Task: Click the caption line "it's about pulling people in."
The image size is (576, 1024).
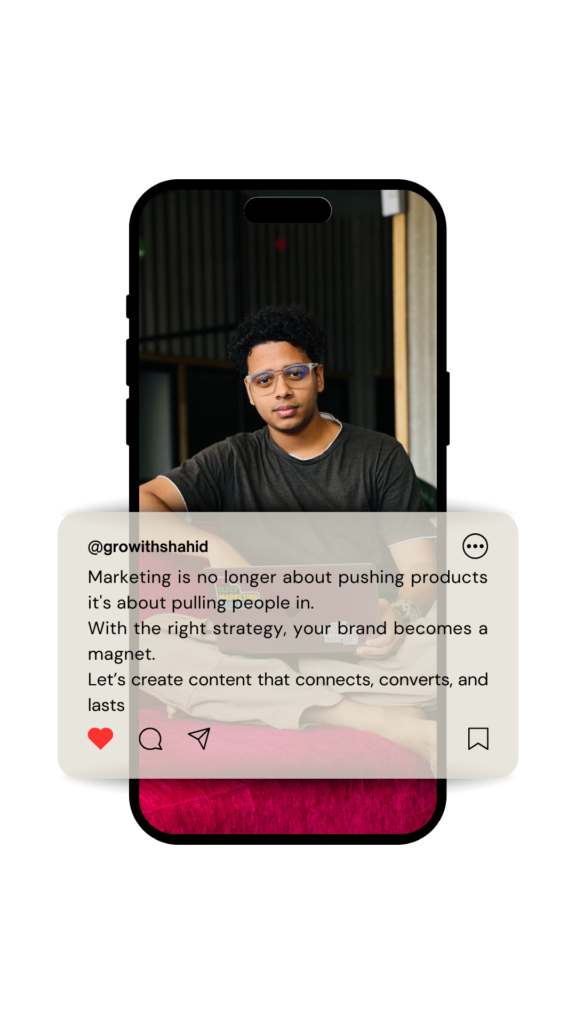Action: click(x=200, y=603)
